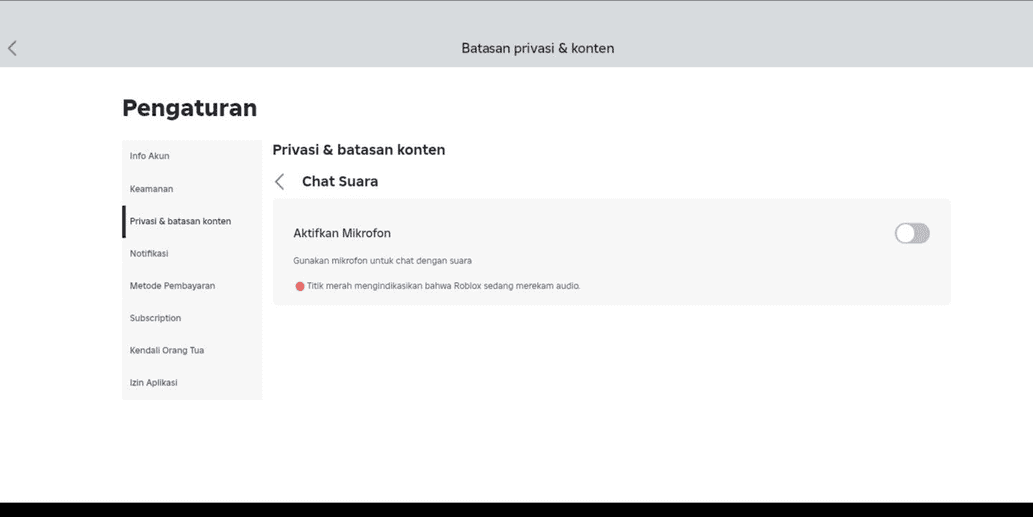
Task: Click the Aktifkan Mikrofon label
Action: coord(342,233)
